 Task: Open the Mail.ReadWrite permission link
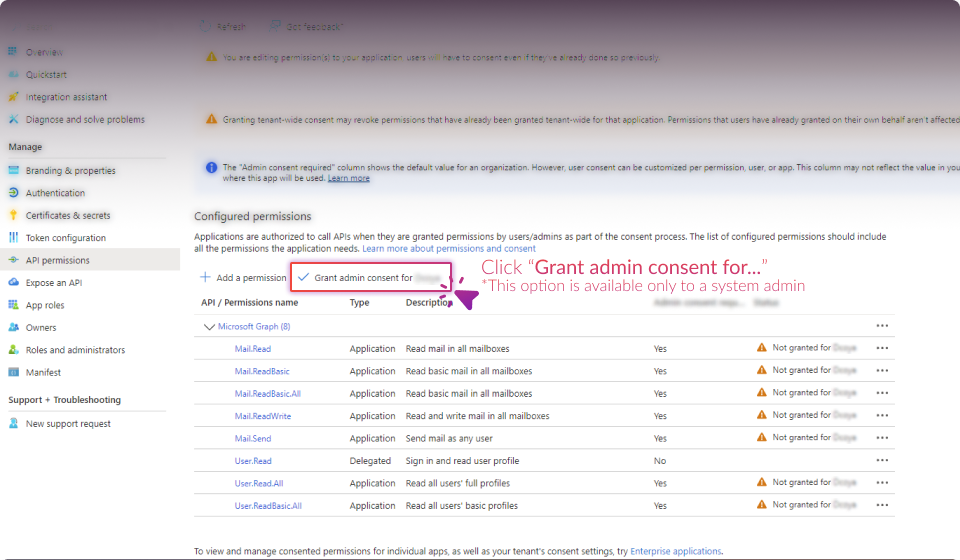(x=262, y=416)
